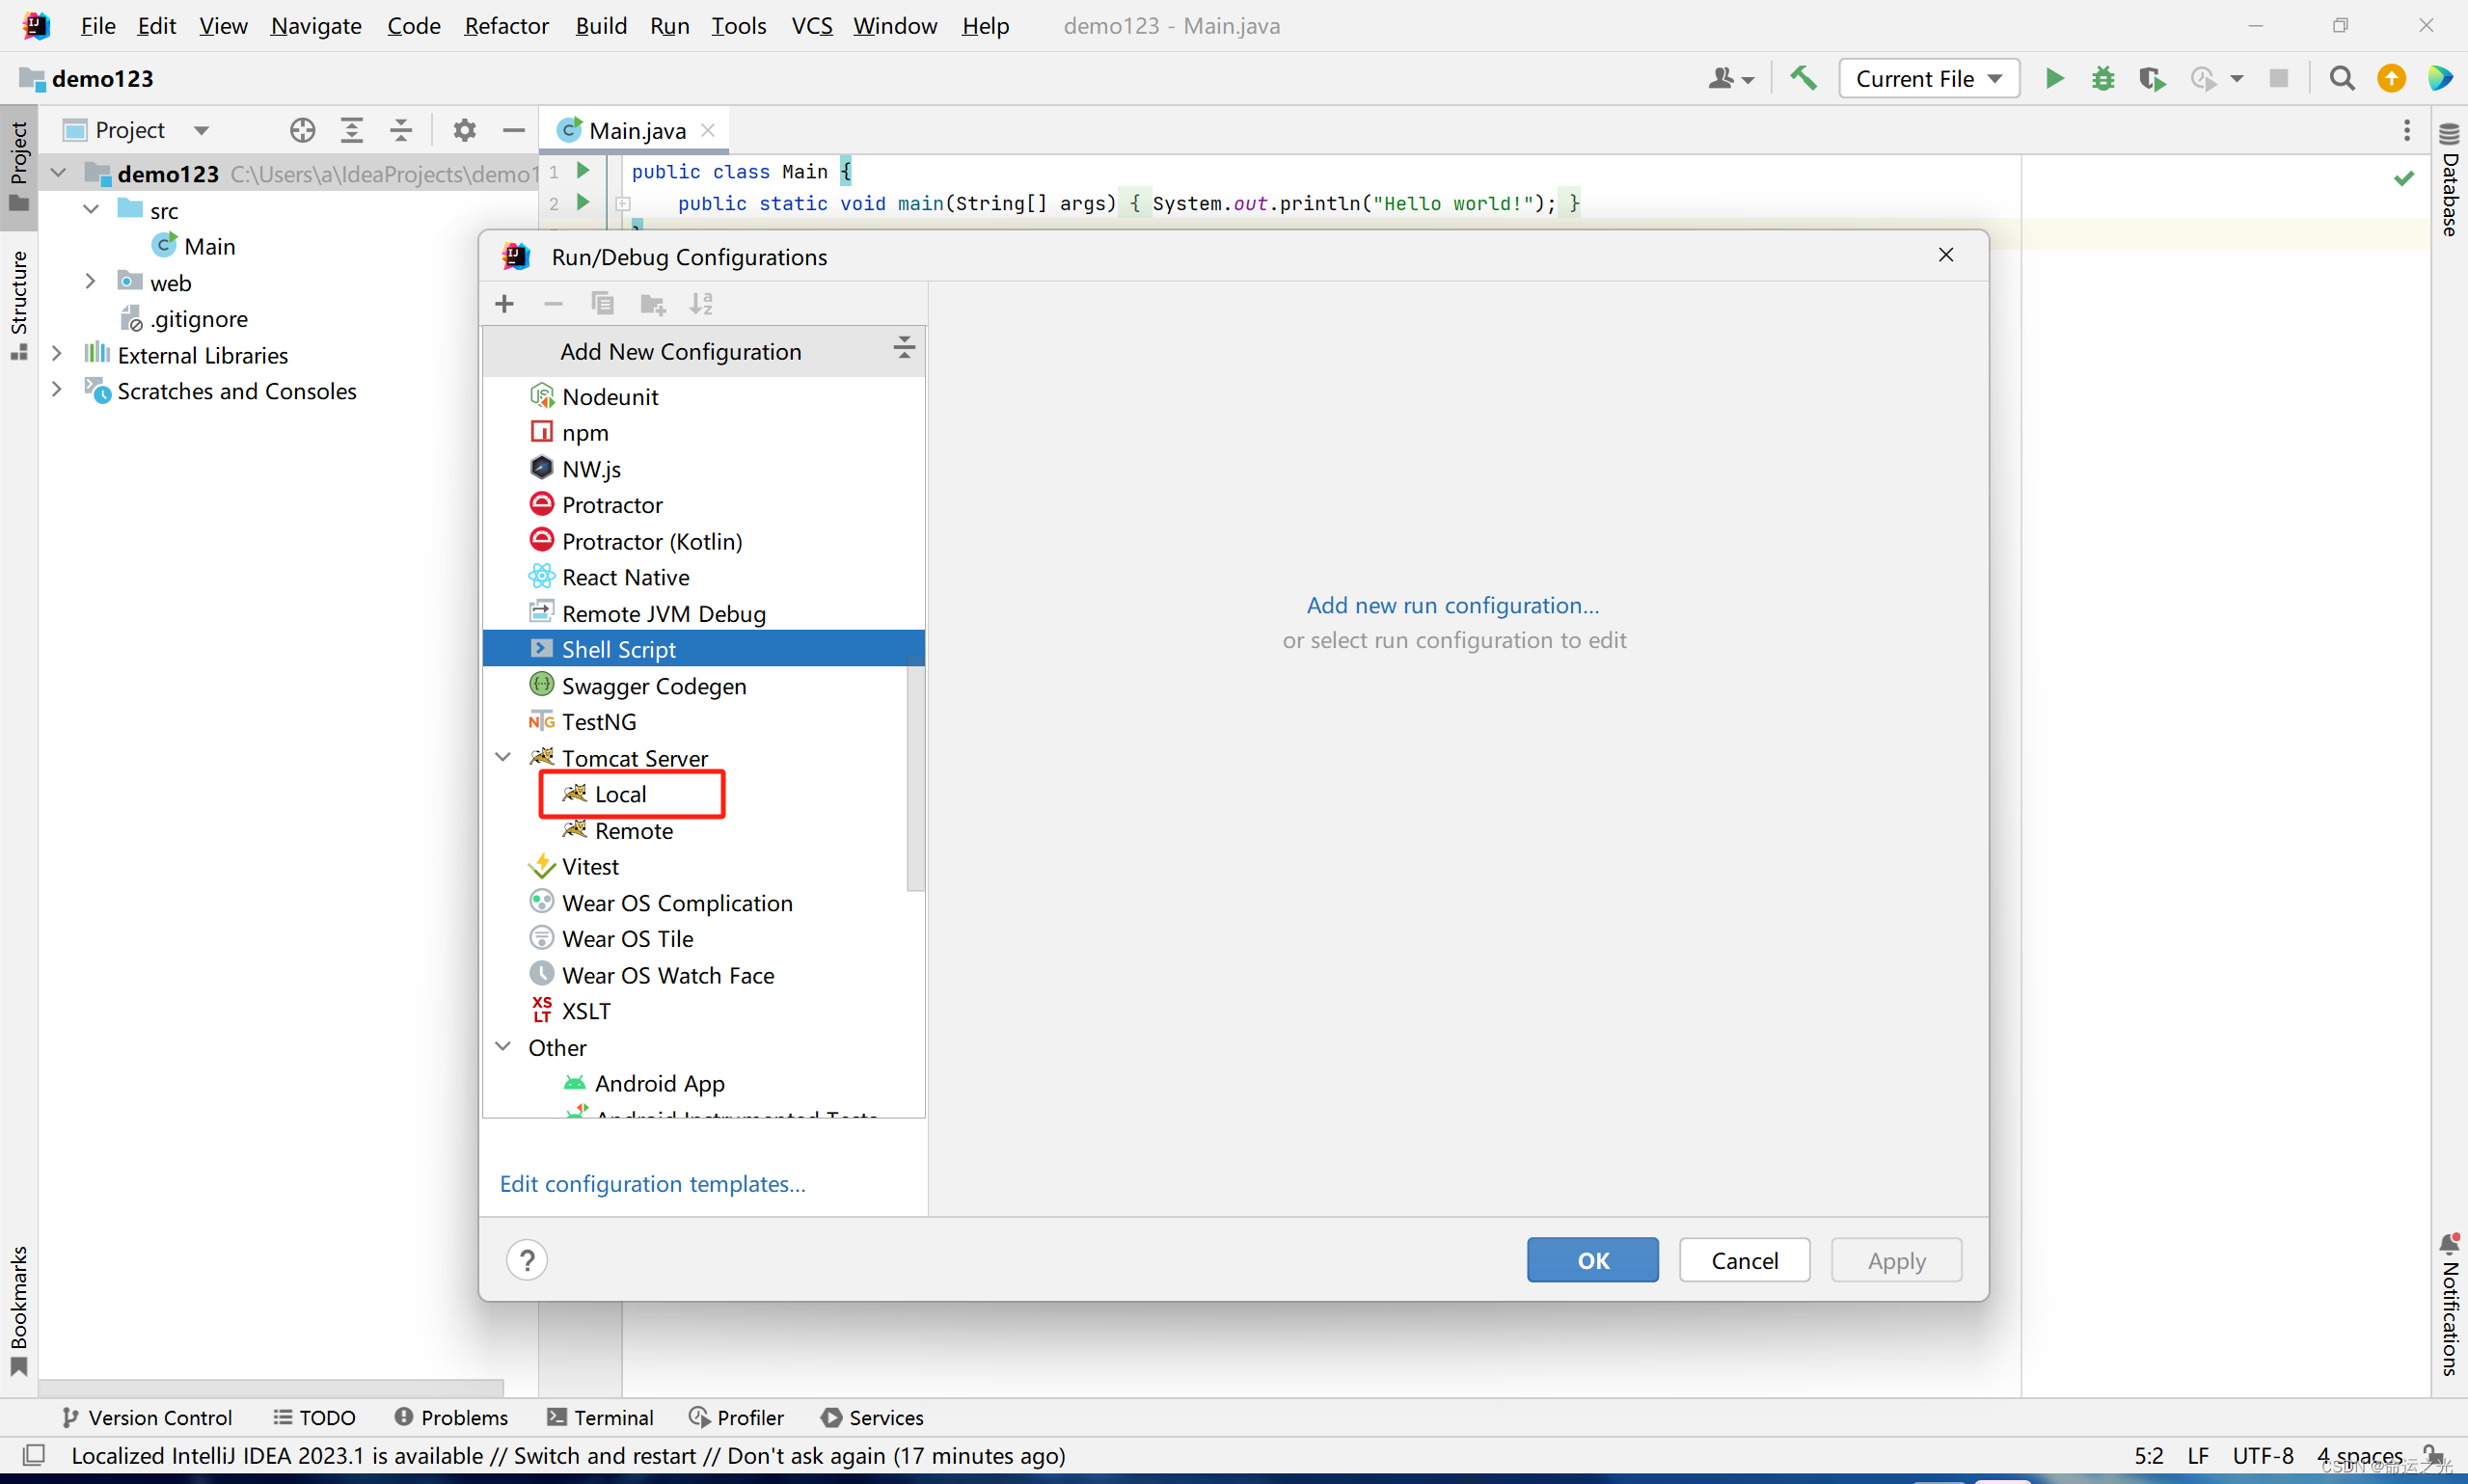Select Shell Script configuration type

coord(617,649)
